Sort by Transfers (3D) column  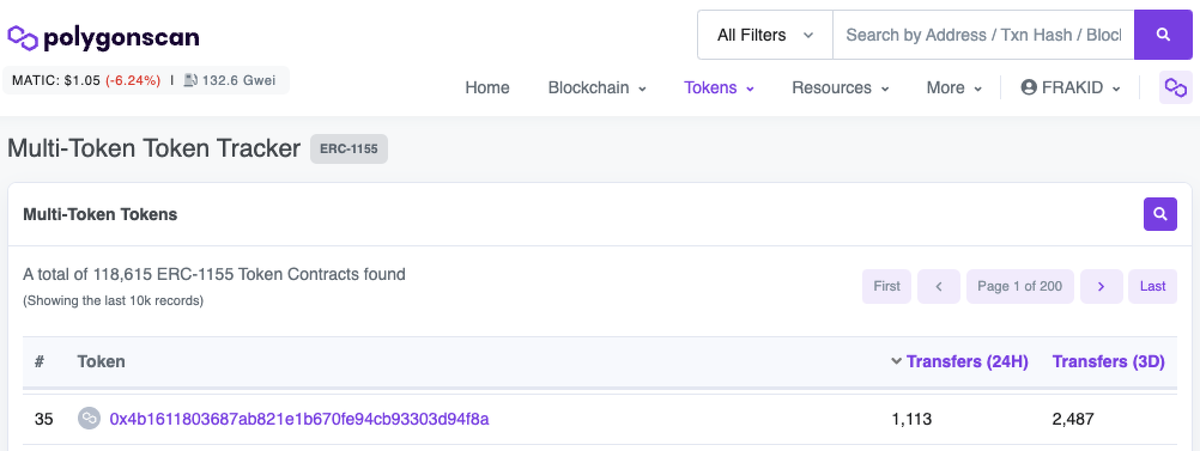(1108, 362)
